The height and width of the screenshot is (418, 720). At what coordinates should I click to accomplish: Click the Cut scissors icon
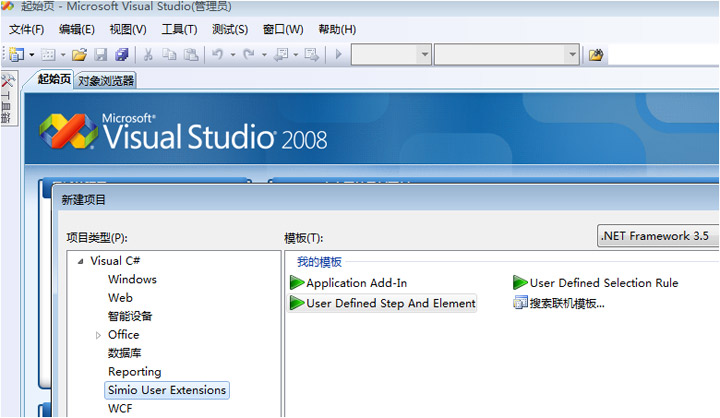(148, 55)
